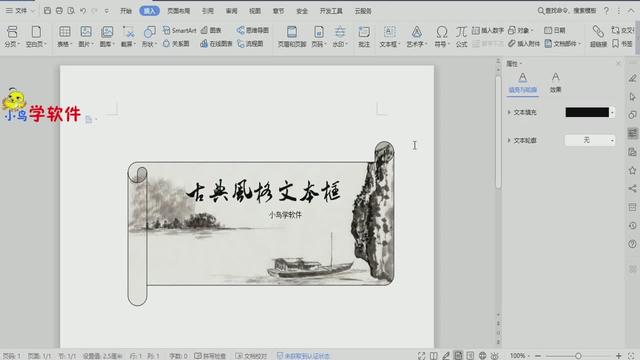Click the Save icon in quick access
Viewport: 640px width, 360px height.
coord(47,11)
